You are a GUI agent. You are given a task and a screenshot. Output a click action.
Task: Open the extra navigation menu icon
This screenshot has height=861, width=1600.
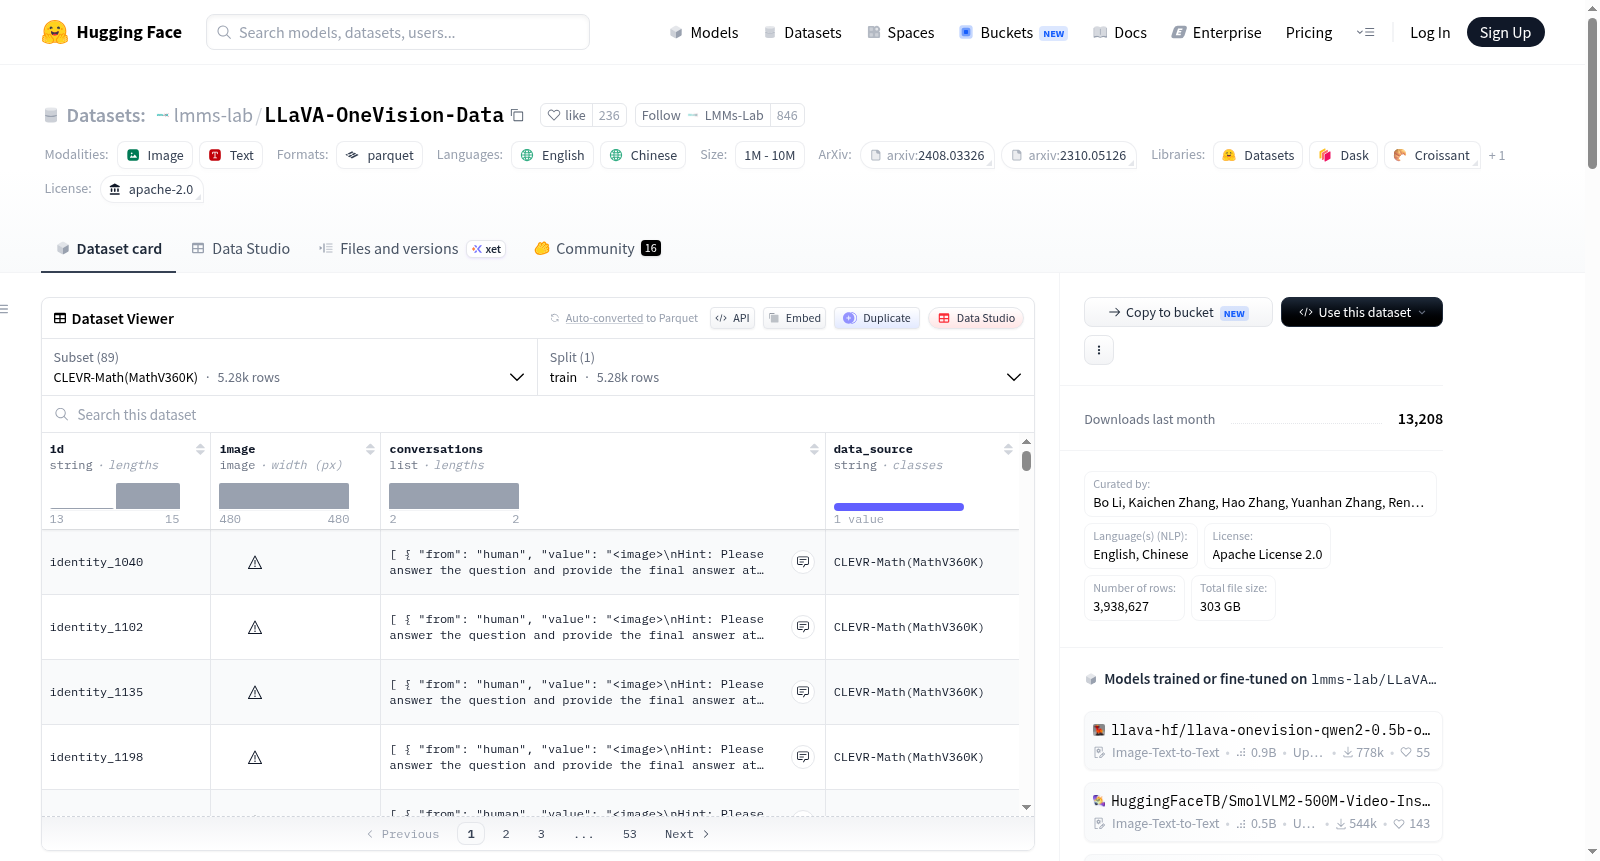[1365, 32]
